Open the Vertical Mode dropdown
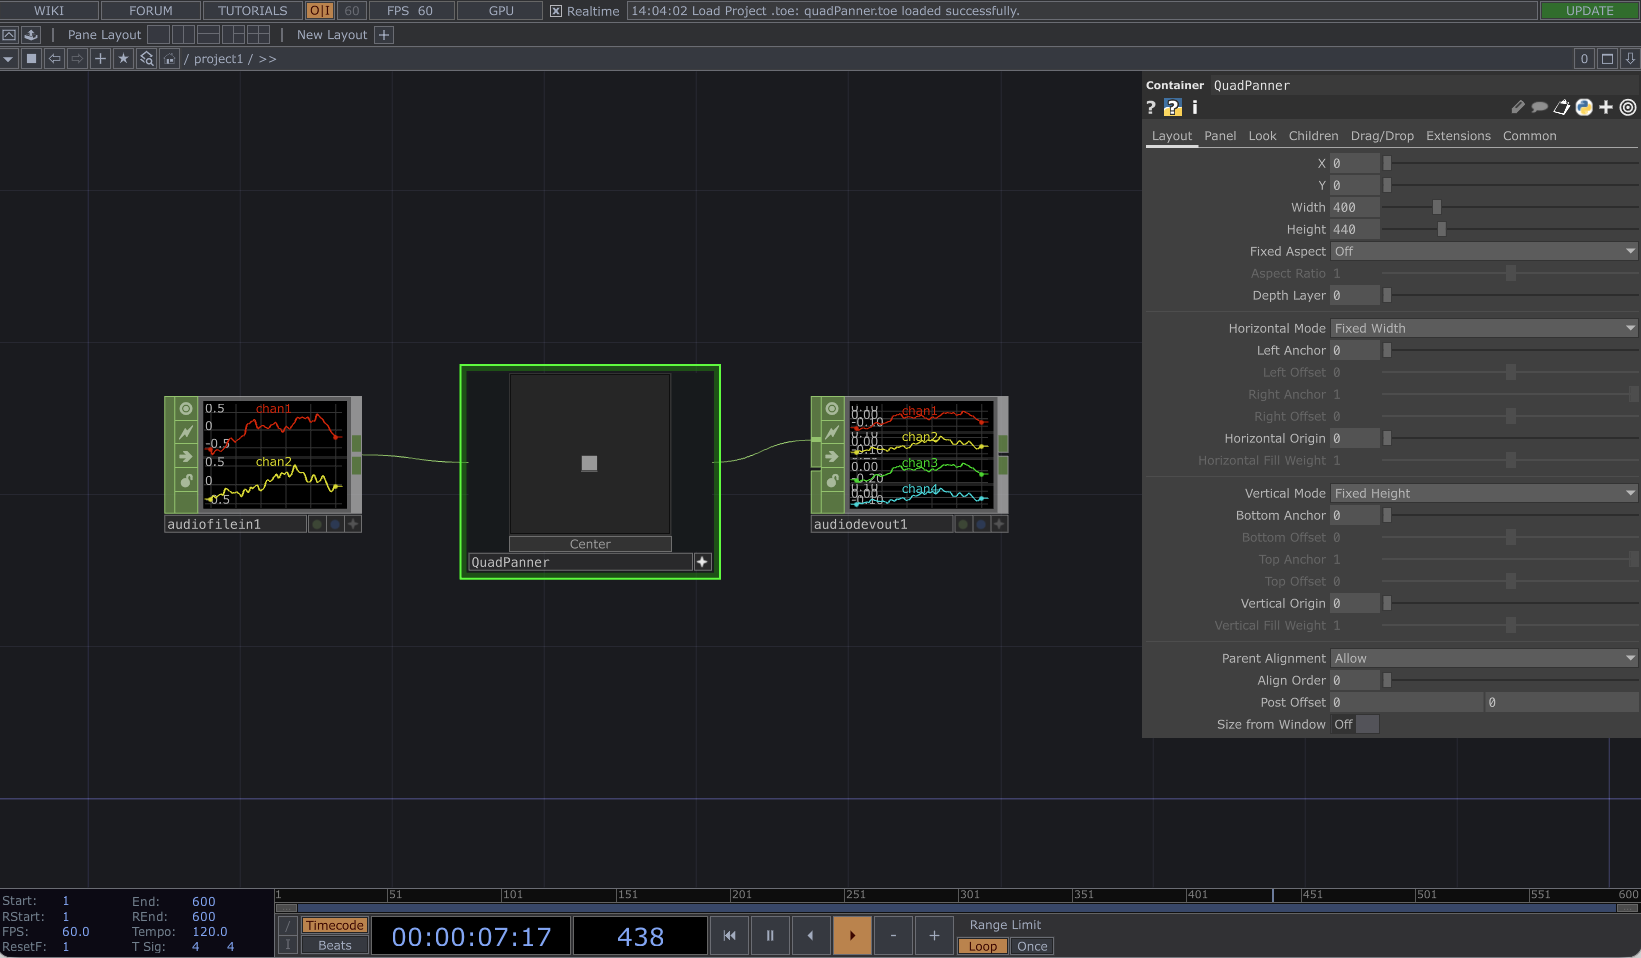The height and width of the screenshot is (958, 1641). point(1484,493)
